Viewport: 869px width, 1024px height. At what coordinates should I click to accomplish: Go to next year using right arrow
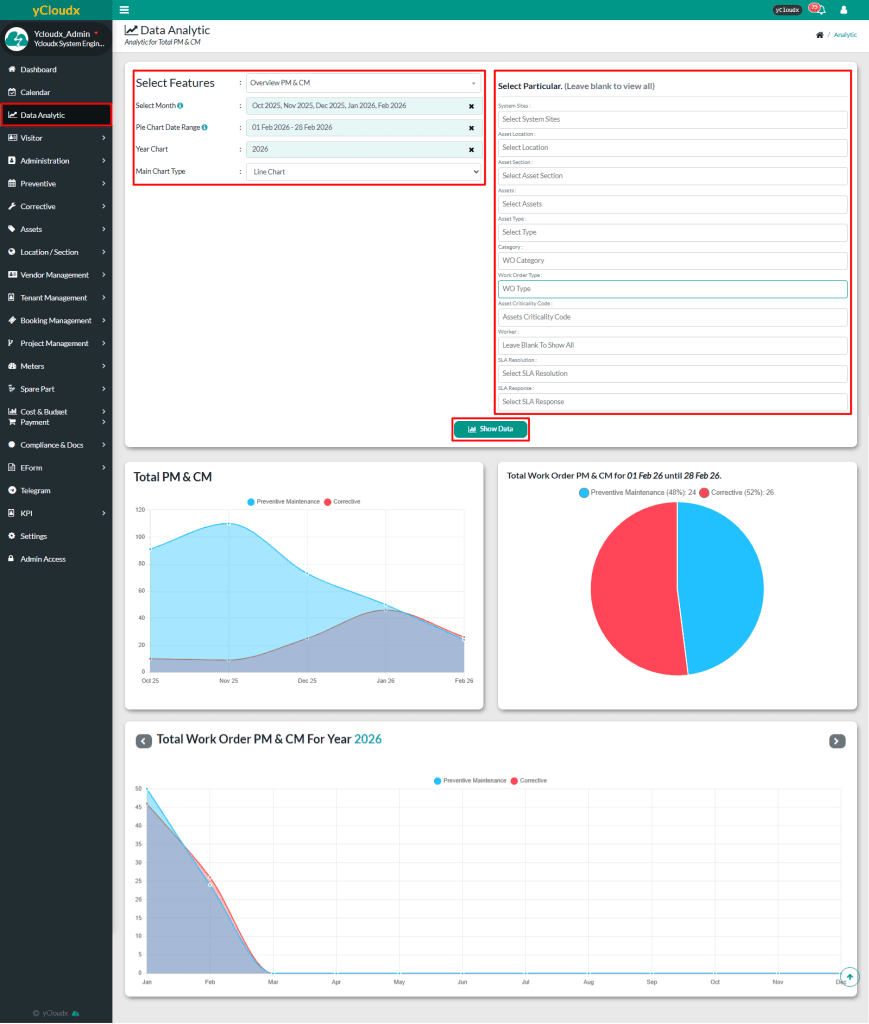[x=837, y=741]
